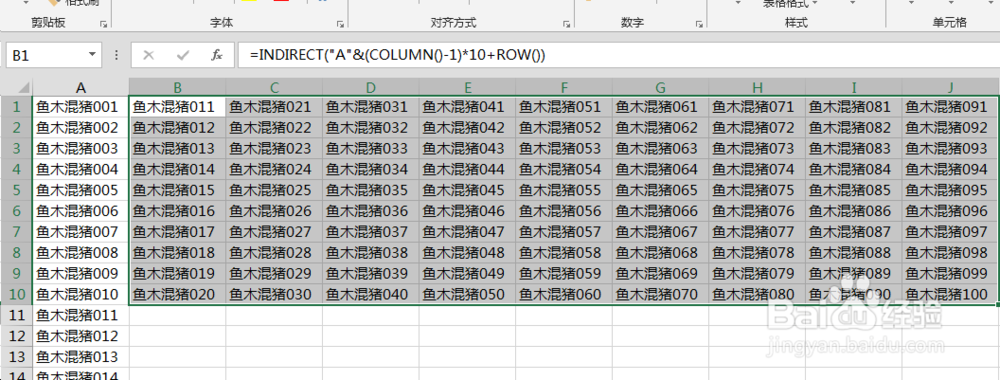This screenshot has height=380, width=1000.
Task: Click cell containing 鱼木混猪005 in column A
Action: [x=81, y=190]
